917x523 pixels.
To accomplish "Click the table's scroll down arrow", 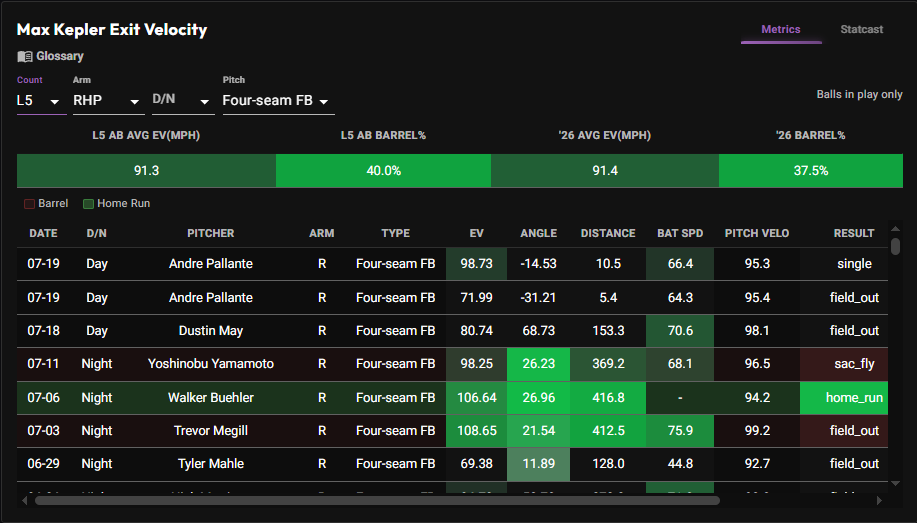I will 895,483.
